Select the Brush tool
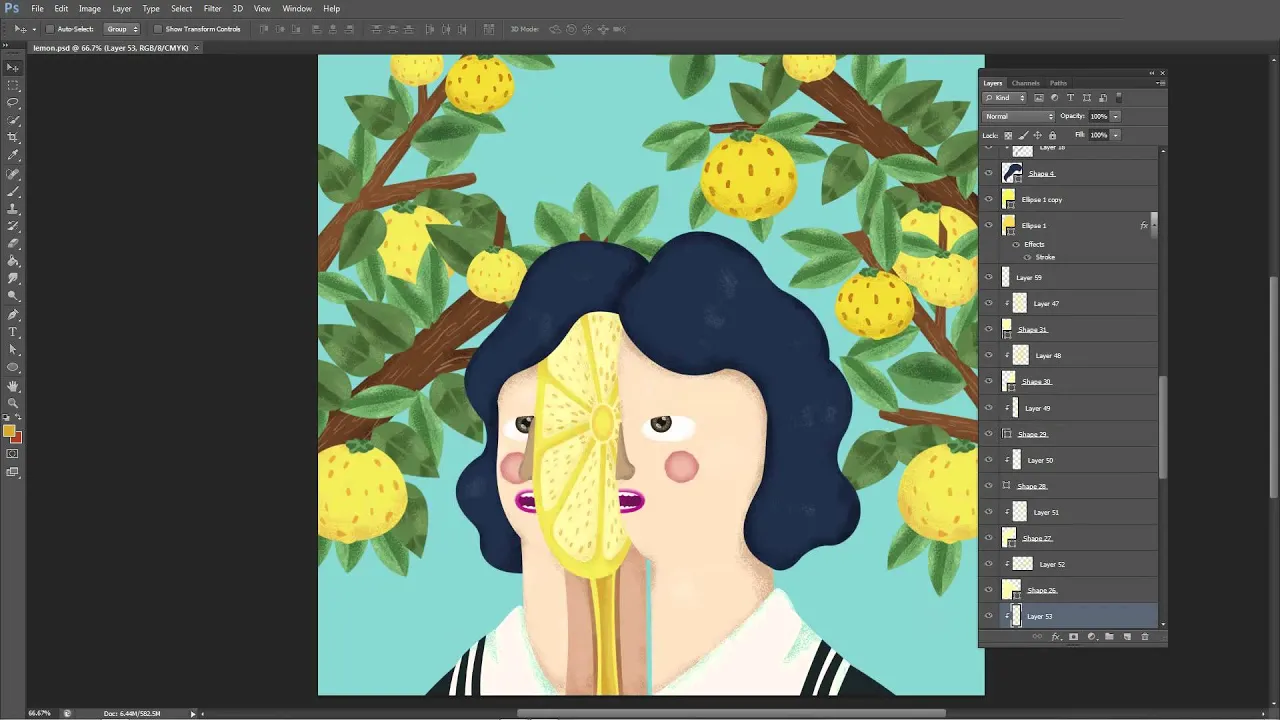This screenshot has width=1280, height=720. click(13, 191)
